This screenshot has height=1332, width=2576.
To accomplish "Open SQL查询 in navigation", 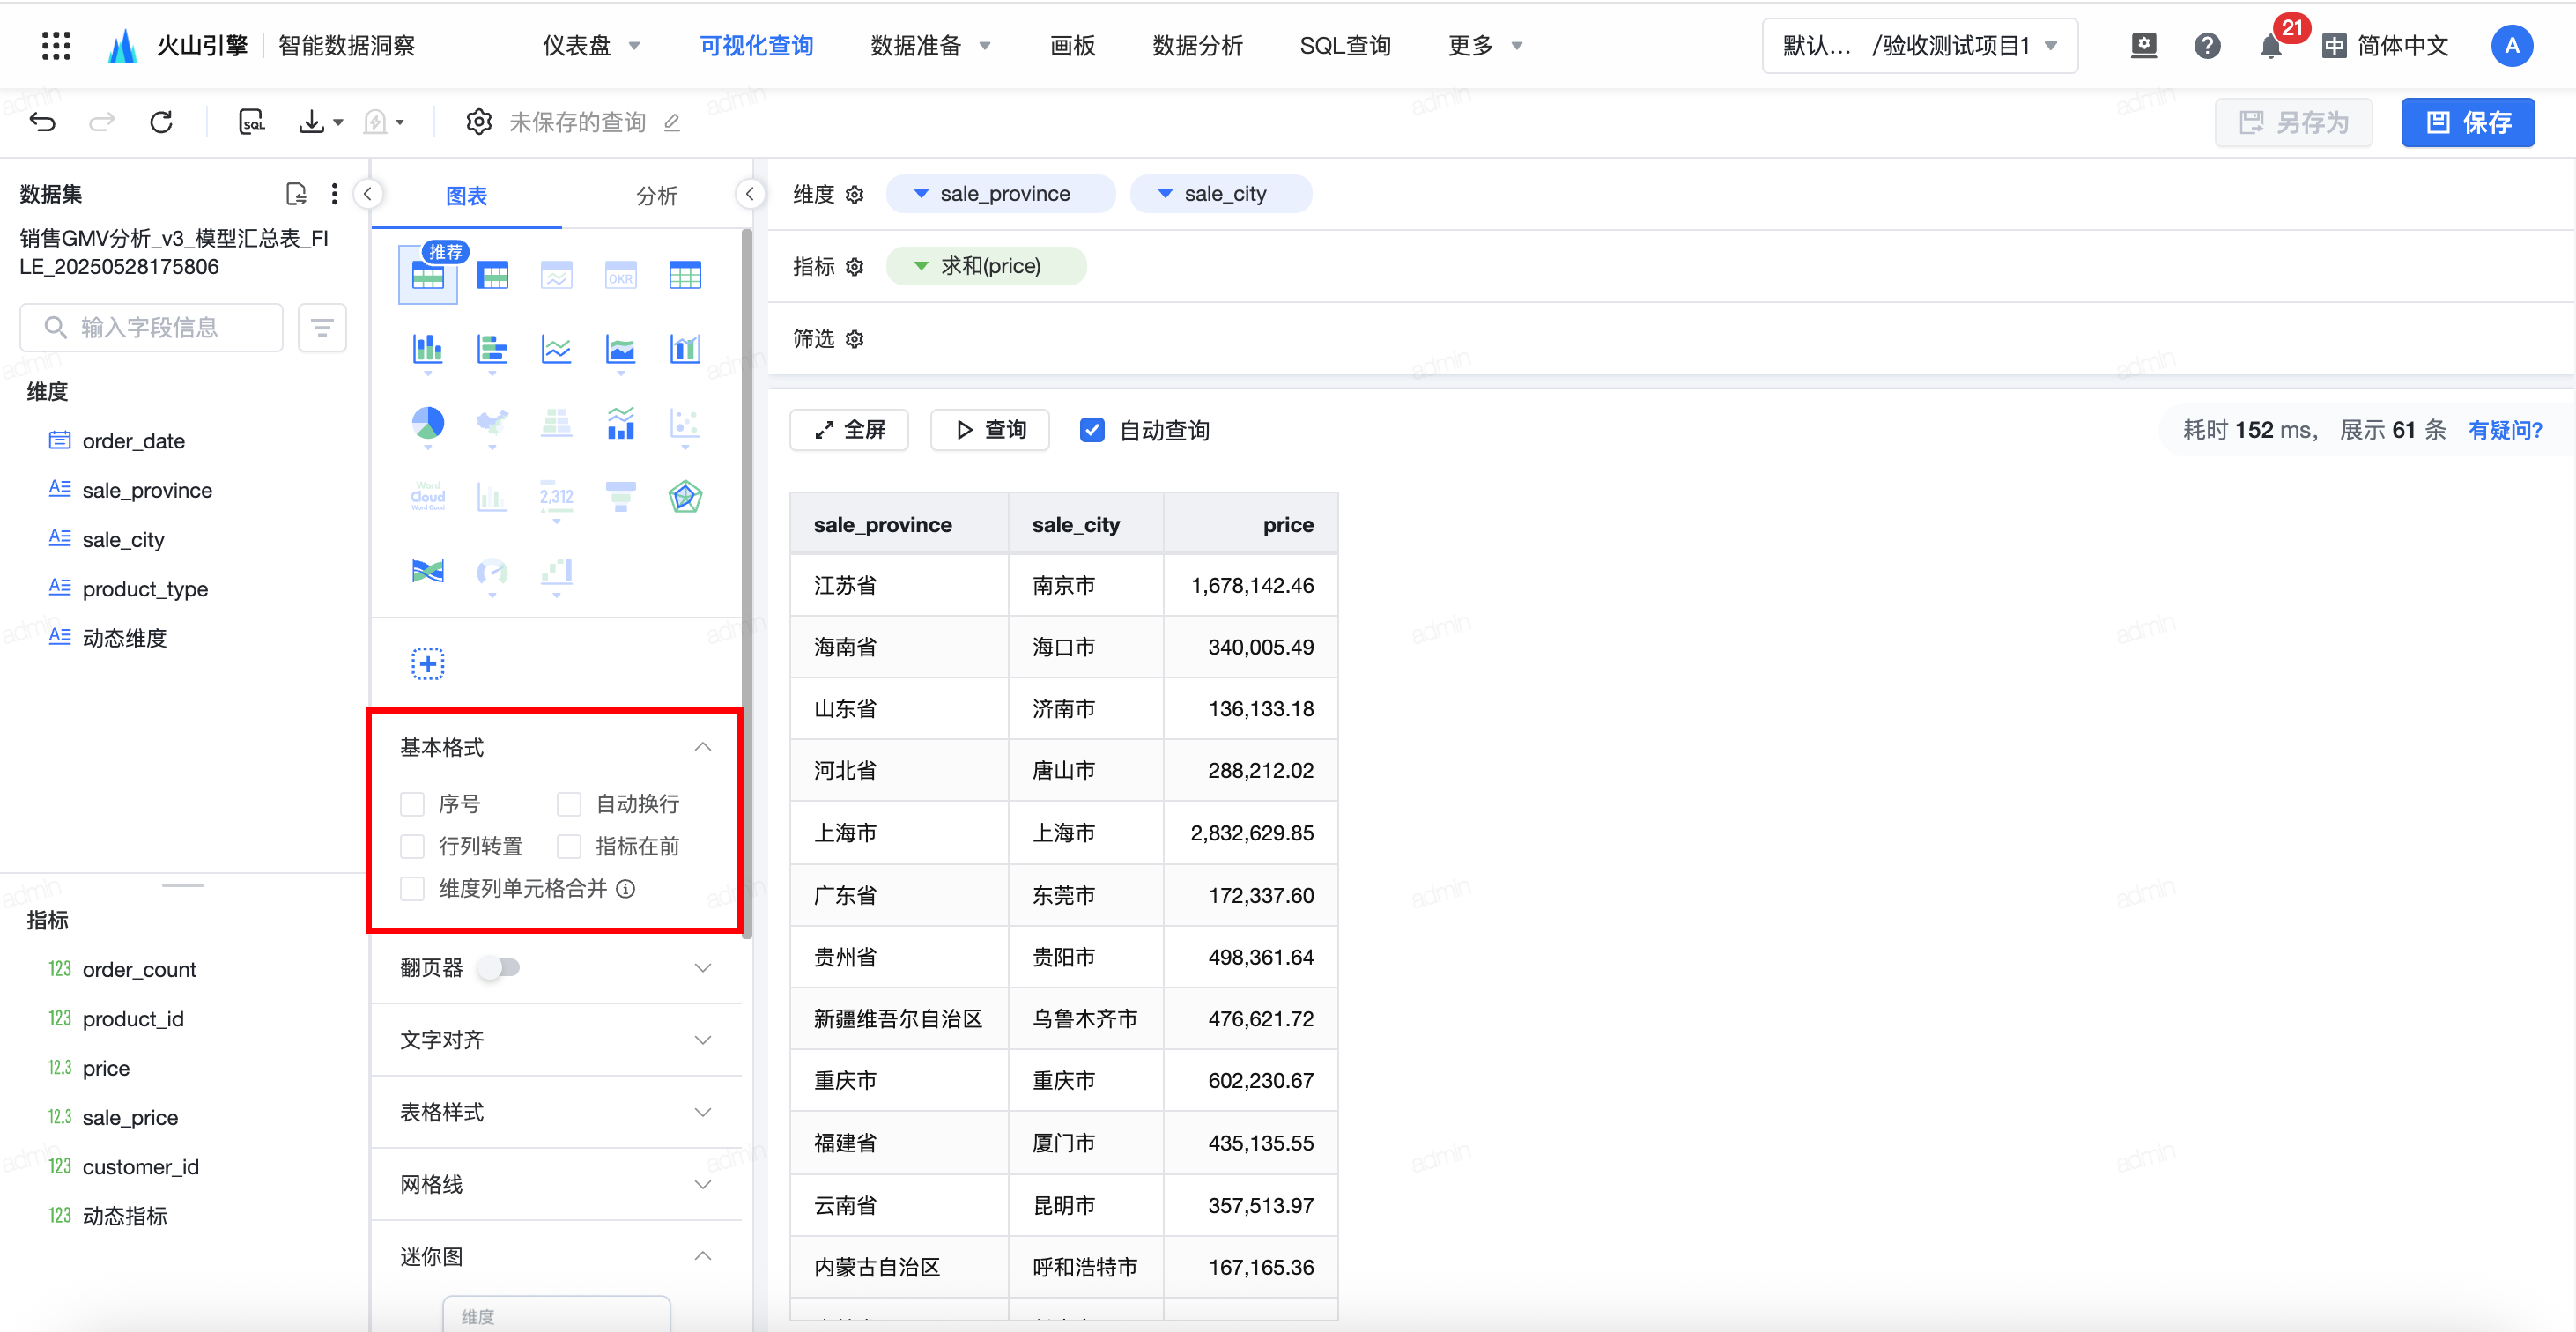I will point(1345,46).
